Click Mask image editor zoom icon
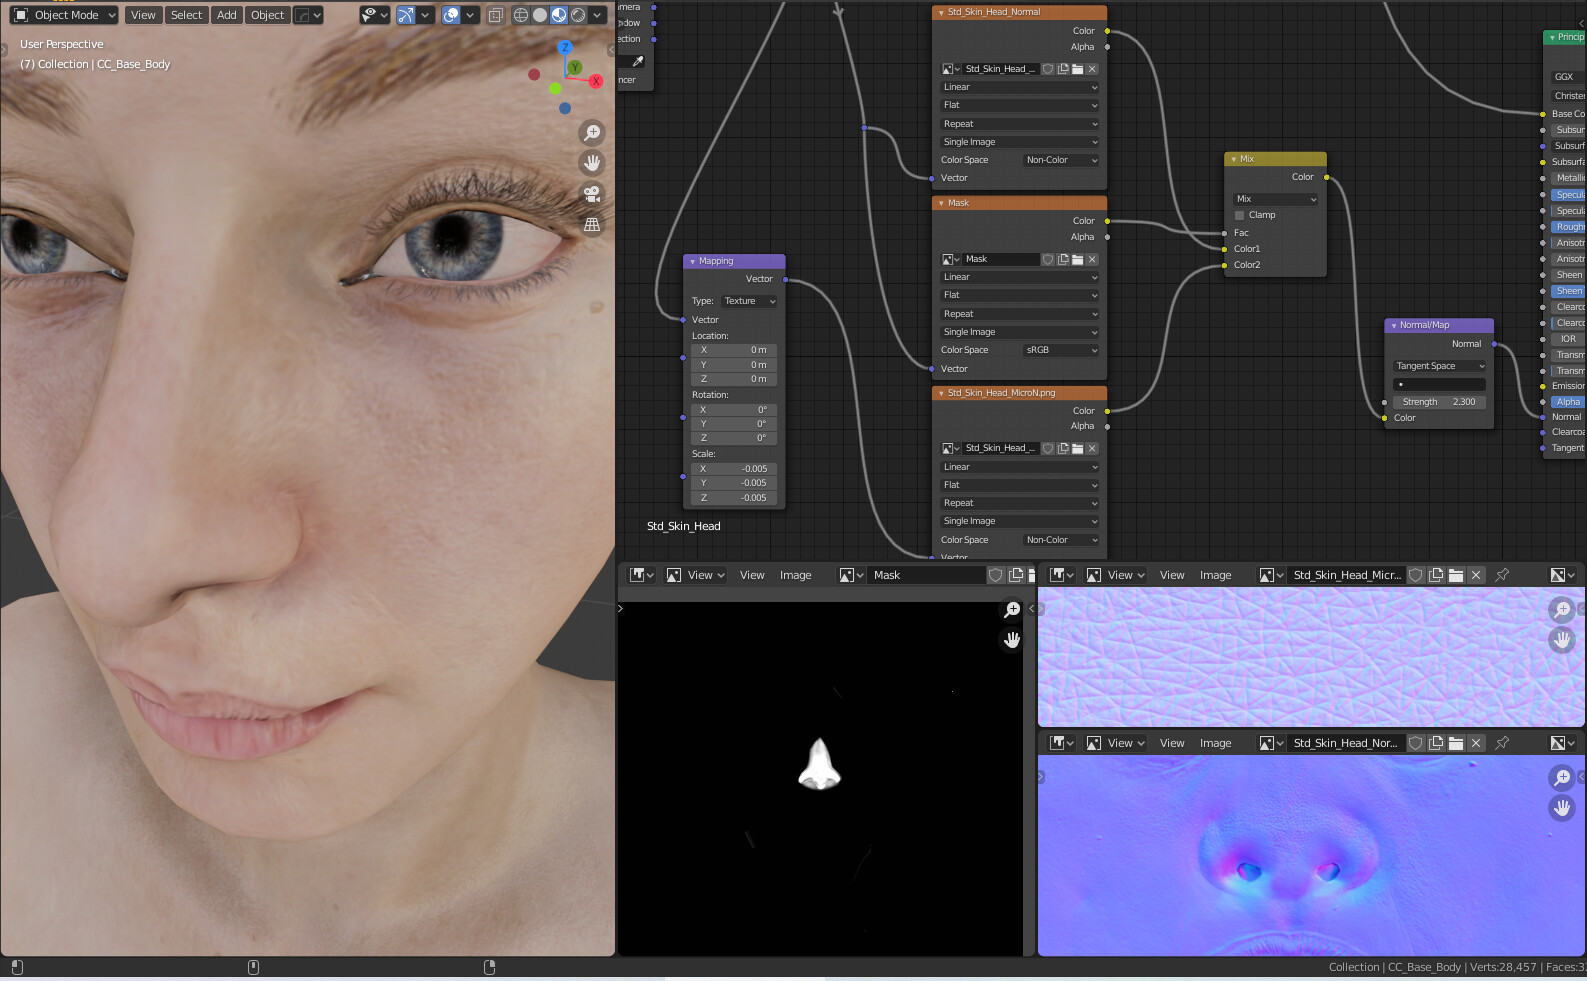1587x981 pixels. click(1012, 609)
